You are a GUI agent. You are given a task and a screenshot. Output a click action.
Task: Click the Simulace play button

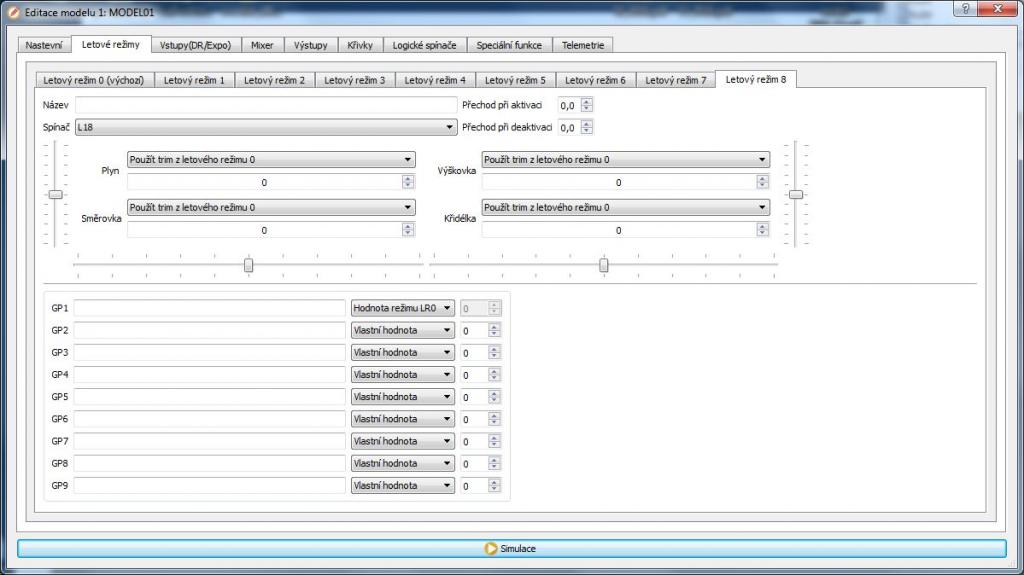click(511, 548)
